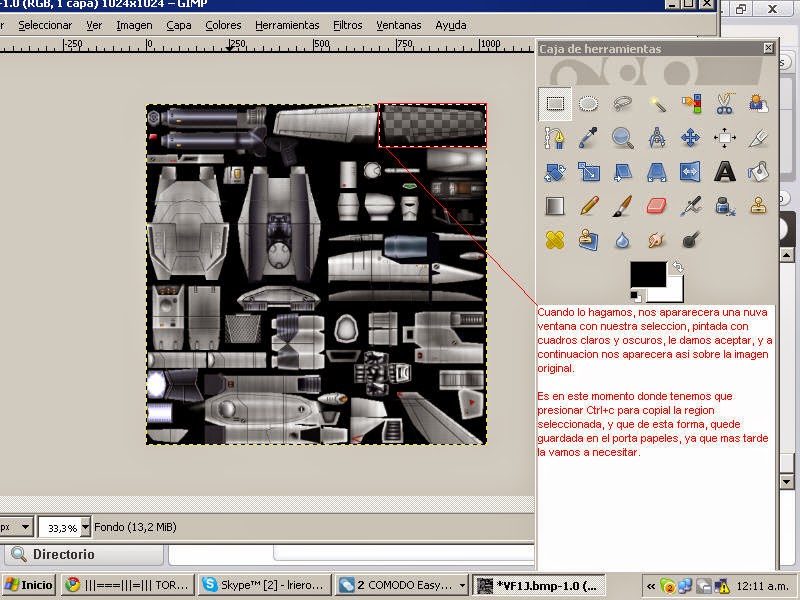Screen dimensions: 800x600
Task: Choose the Shear tool
Action: coord(622,172)
